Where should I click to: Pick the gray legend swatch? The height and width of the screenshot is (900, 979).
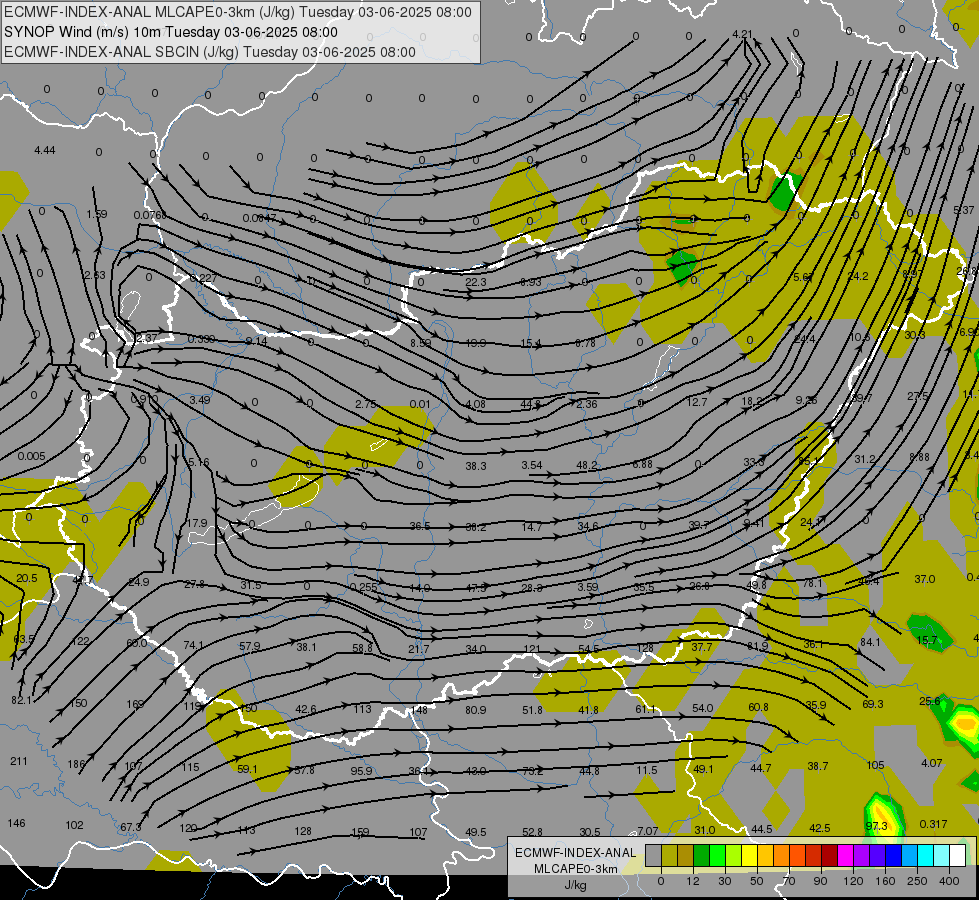point(653,856)
